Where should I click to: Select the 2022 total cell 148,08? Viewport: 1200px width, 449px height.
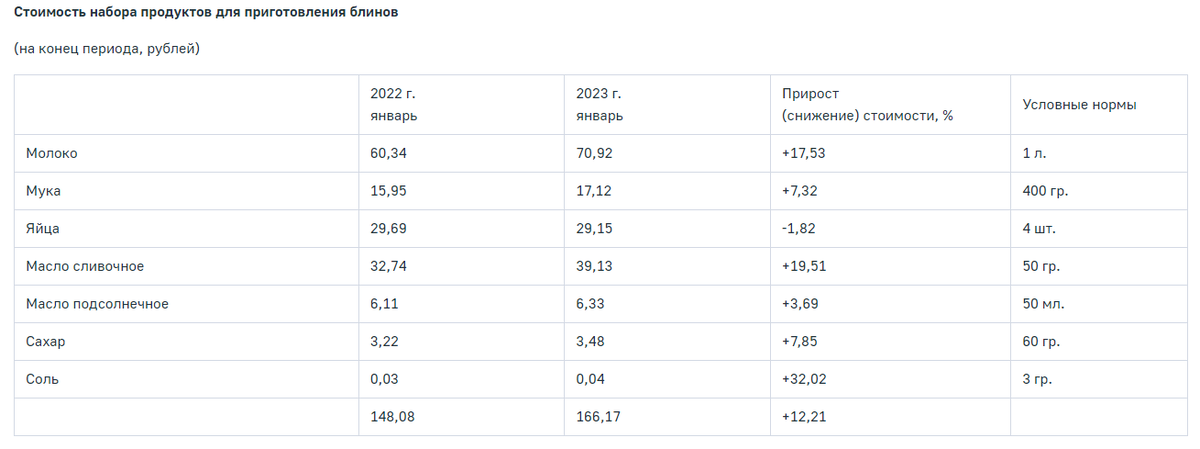pos(392,417)
